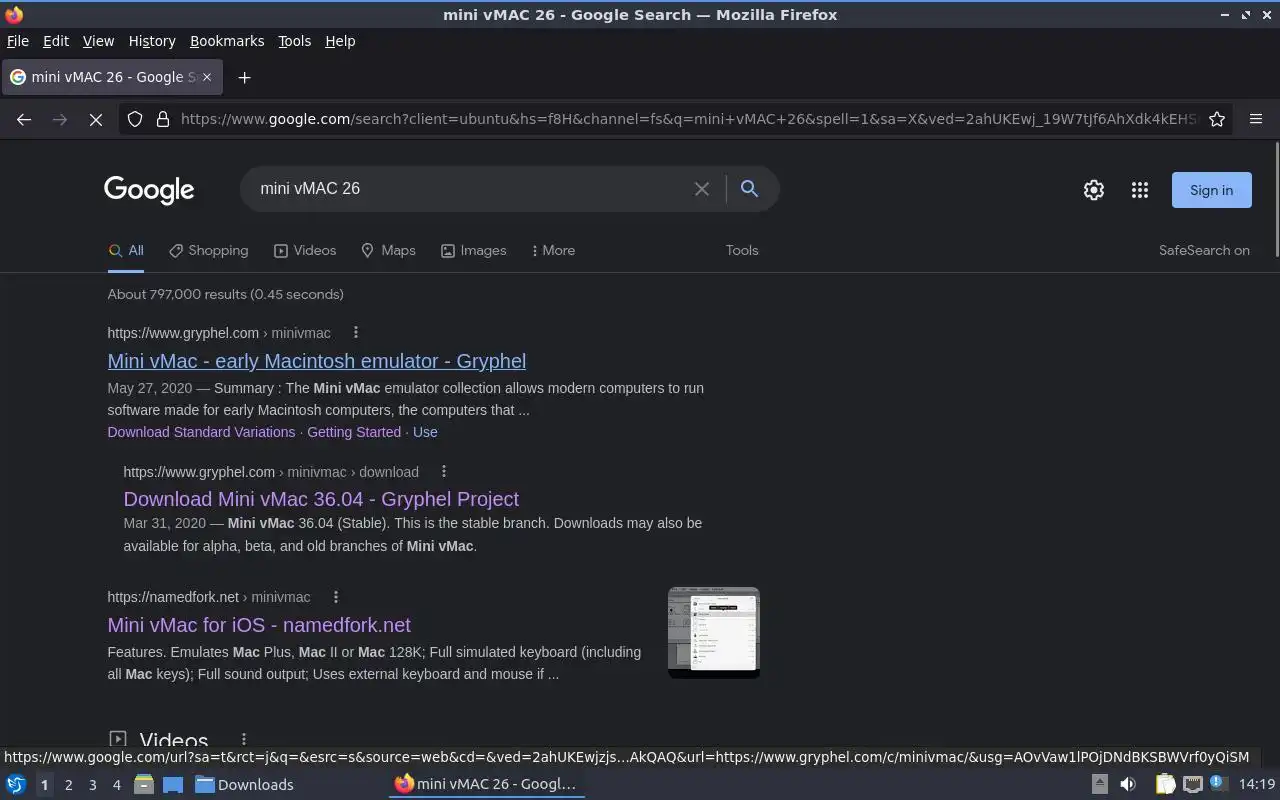
Task: Open the tracking protection shield icon
Action: coord(135,119)
